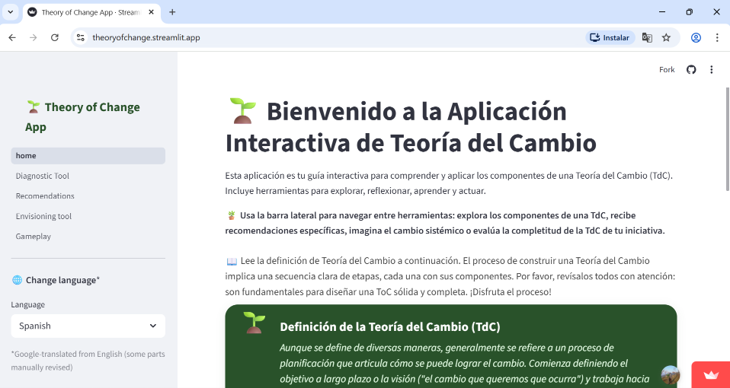View site information icon in address bar
This screenshot has height=388, width=730.
(81, 38)
